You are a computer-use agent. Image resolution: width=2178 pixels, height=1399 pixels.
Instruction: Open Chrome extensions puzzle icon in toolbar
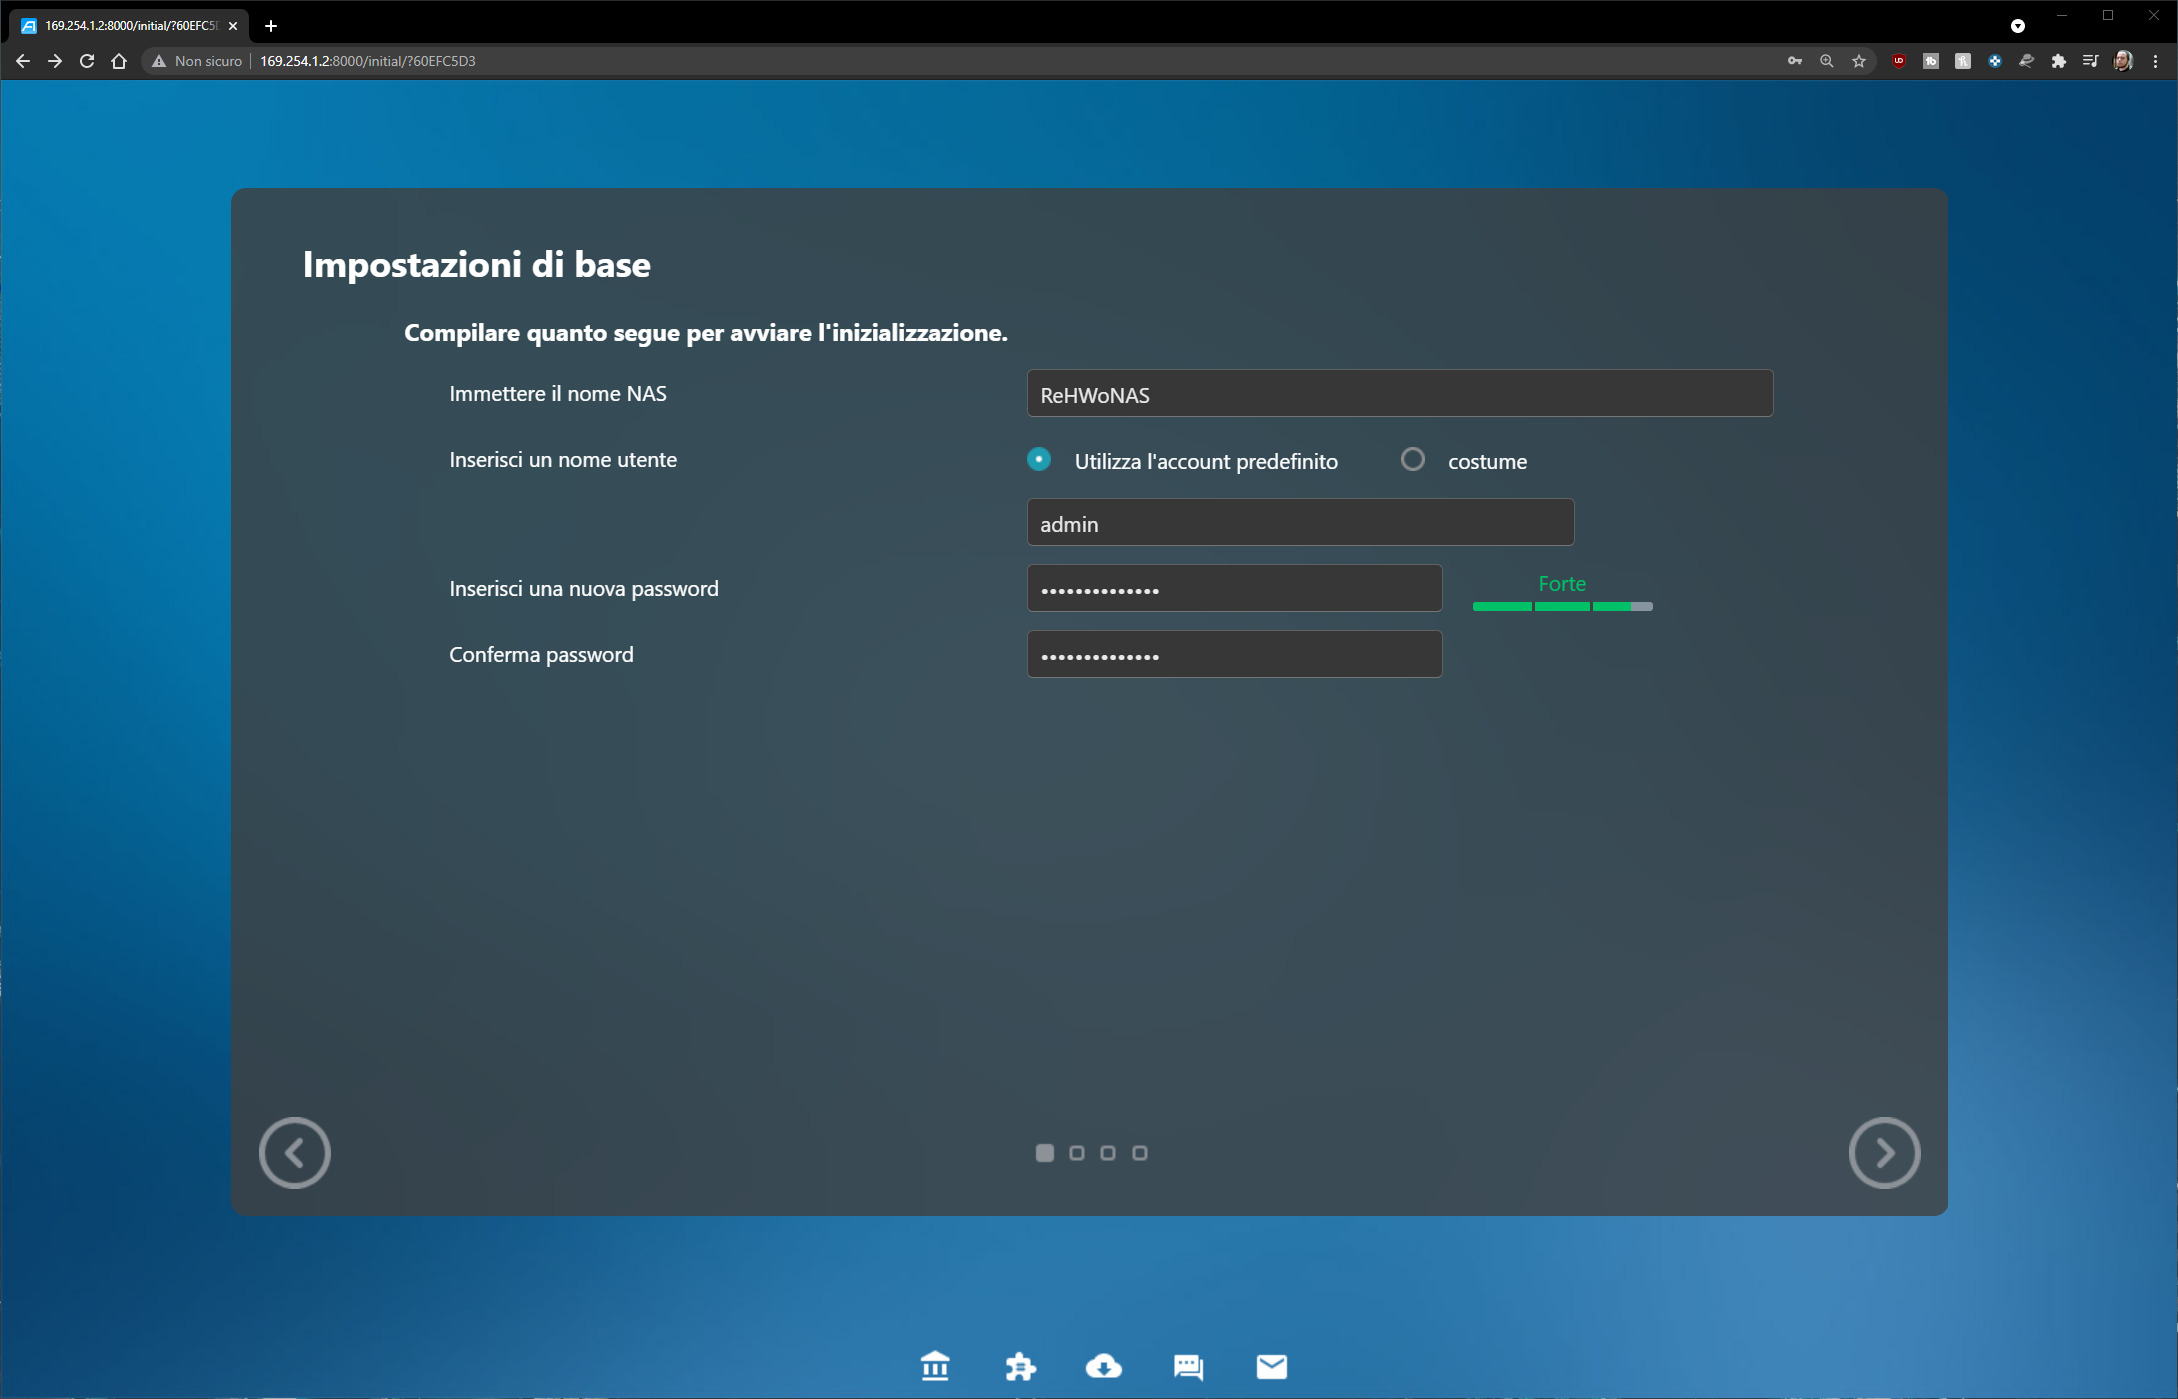tap(2058, 61)
